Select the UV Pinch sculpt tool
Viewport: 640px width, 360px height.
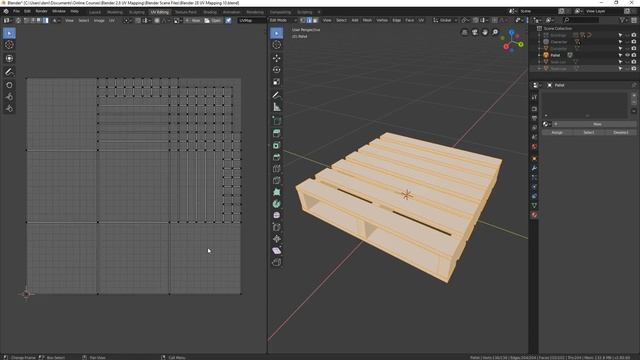9,108
